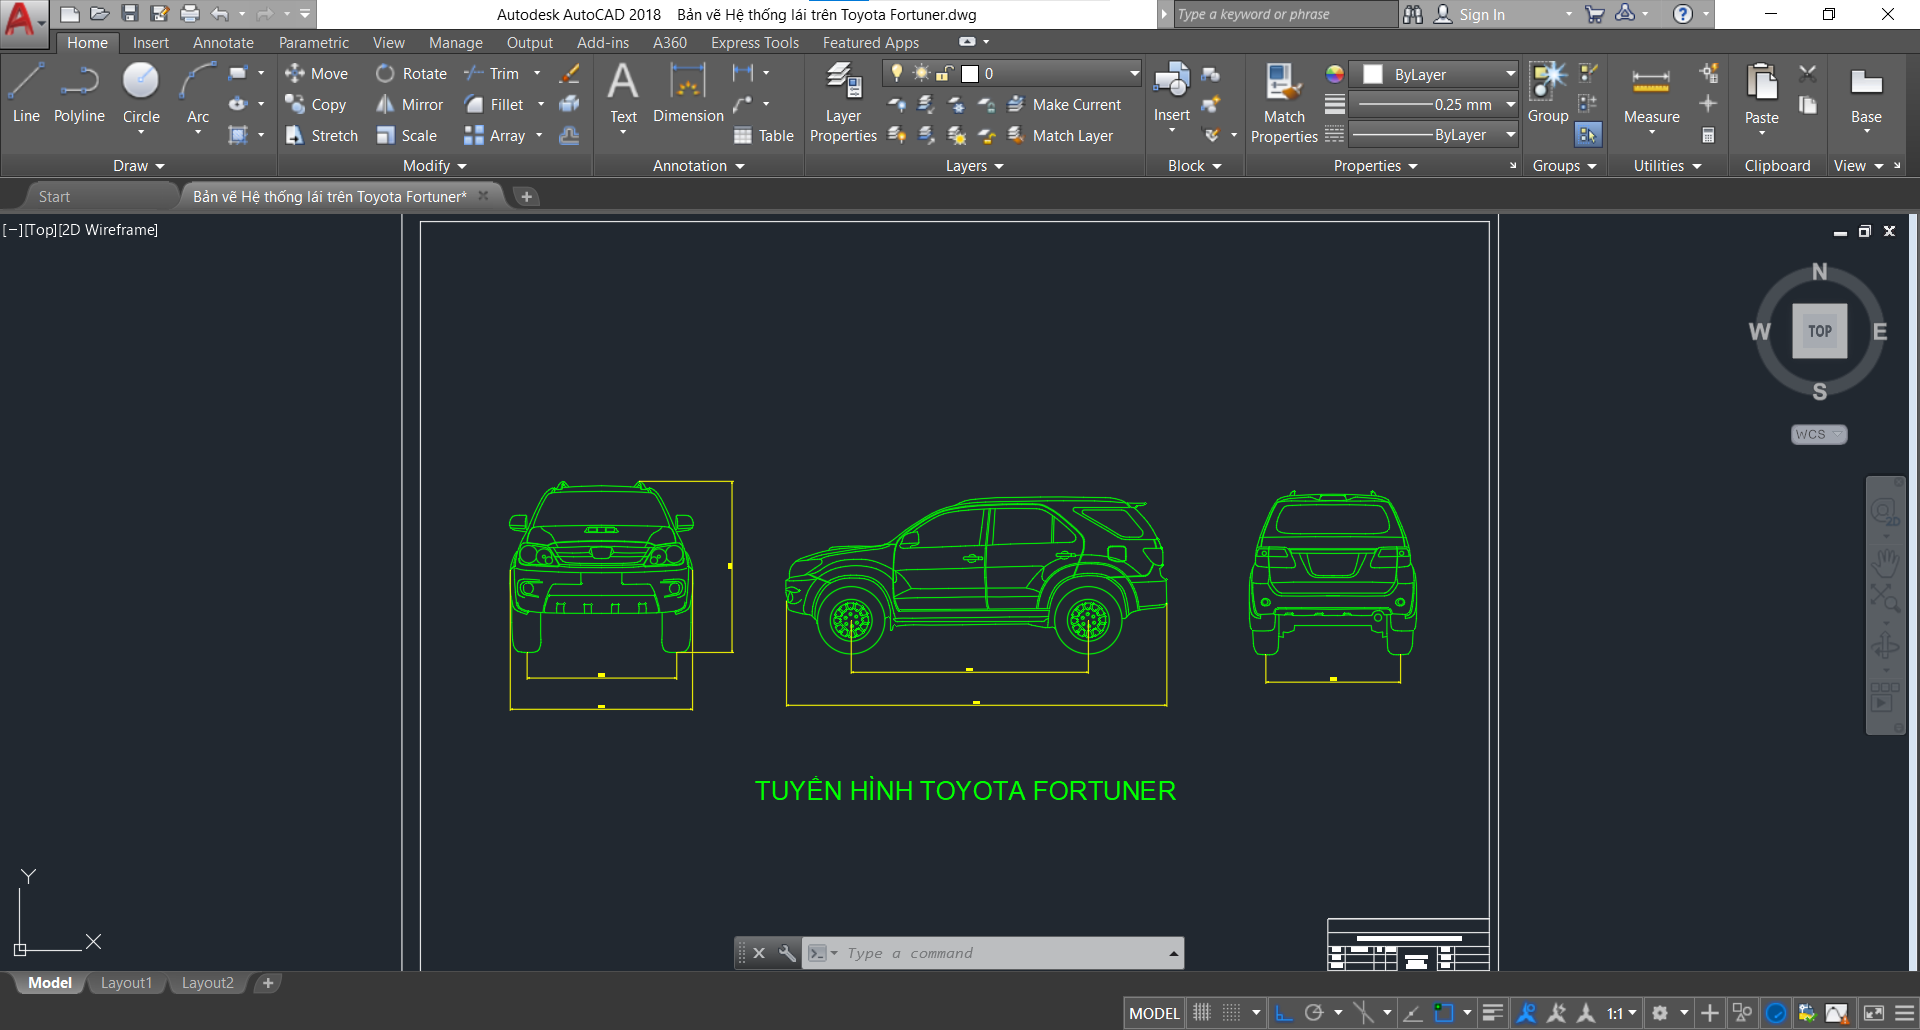Image resolution: width=1920 pixels, height=1030 pixels.
Task: Toggle snap mode in status bar
Action: 1232,1013
